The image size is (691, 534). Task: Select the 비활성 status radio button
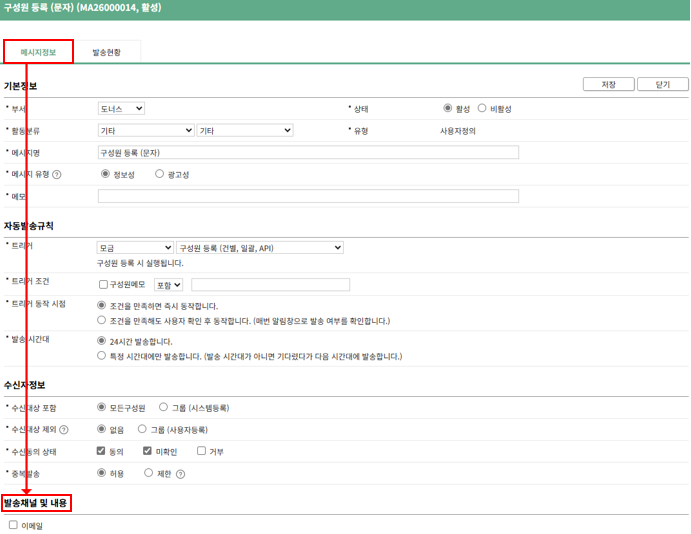482,108
